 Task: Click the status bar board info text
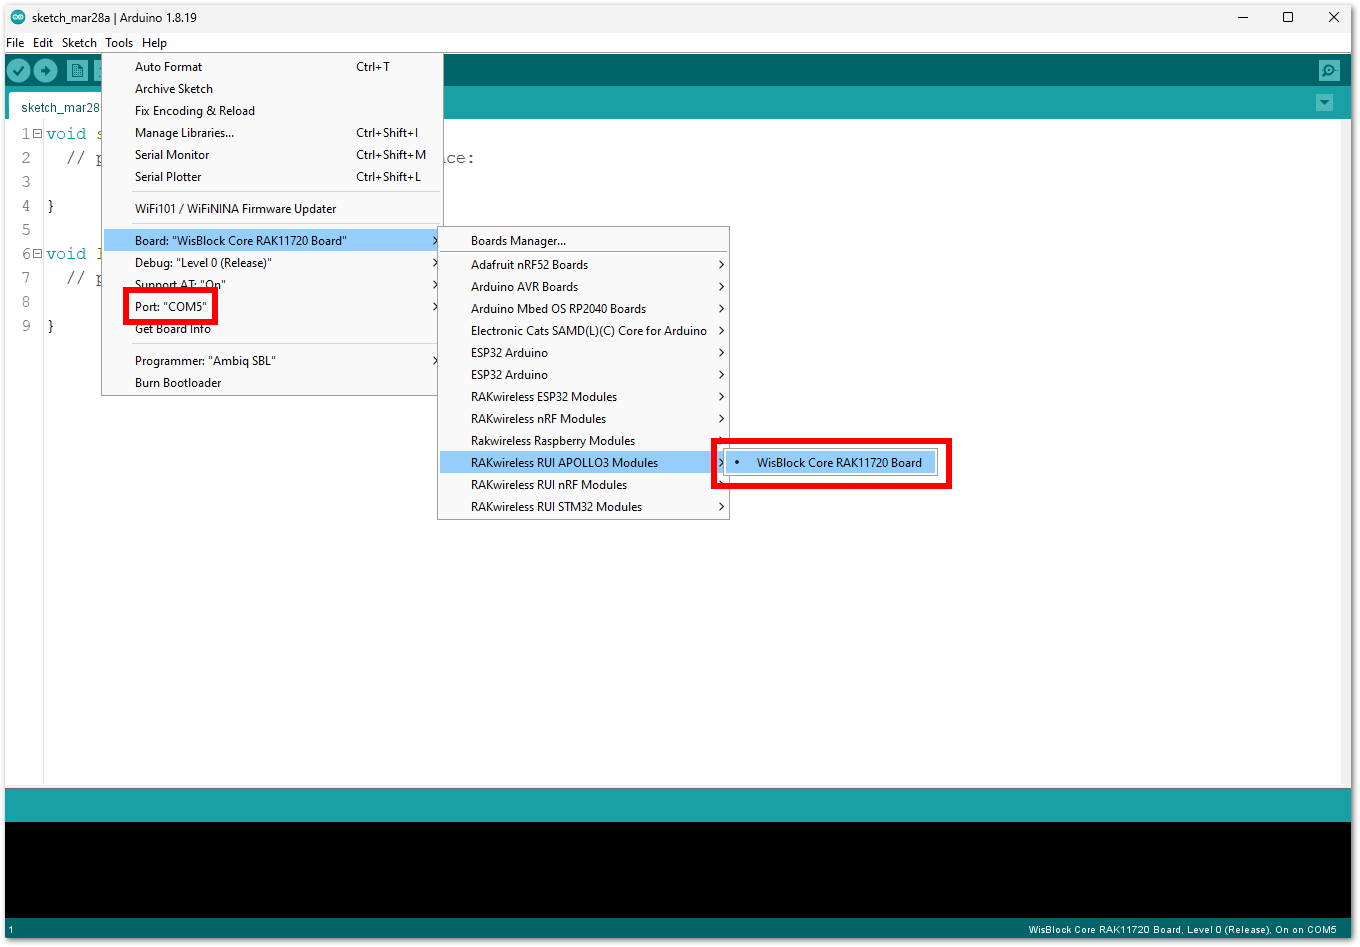(x=1182, y=930)
